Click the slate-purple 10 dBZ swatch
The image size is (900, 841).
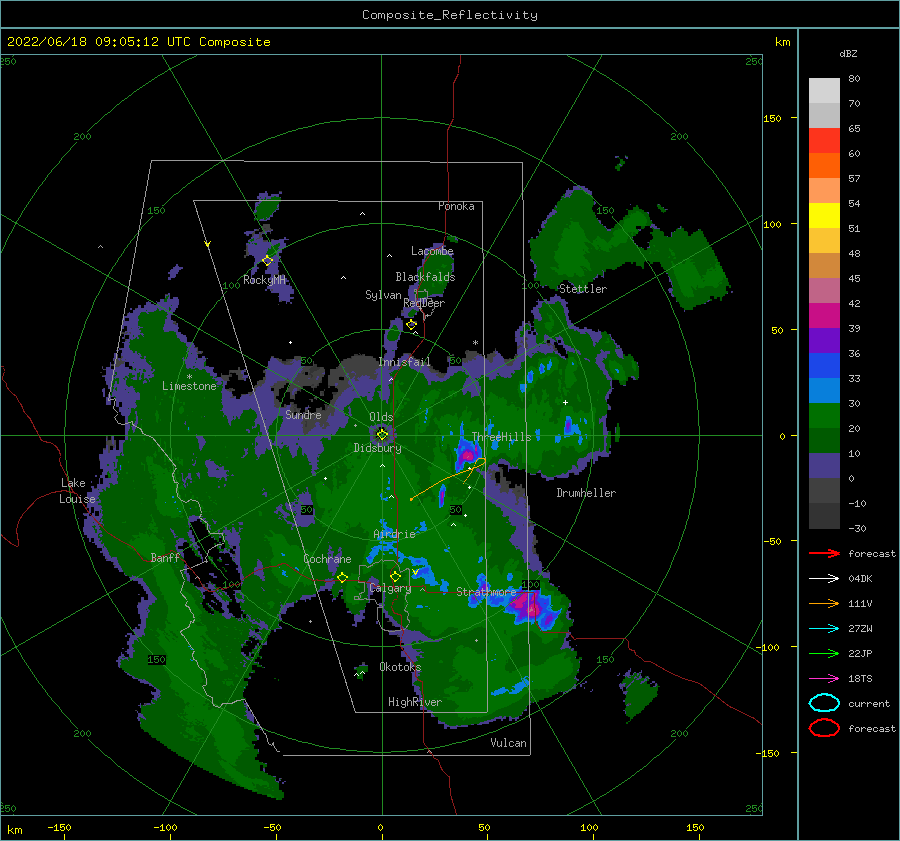click(824, 466)
